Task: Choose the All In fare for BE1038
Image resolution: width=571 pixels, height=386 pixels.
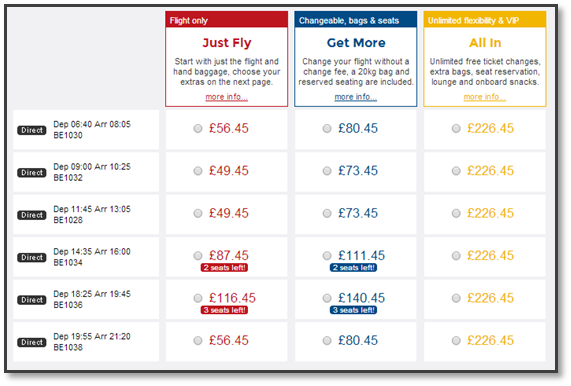Action: pos(456,341)
